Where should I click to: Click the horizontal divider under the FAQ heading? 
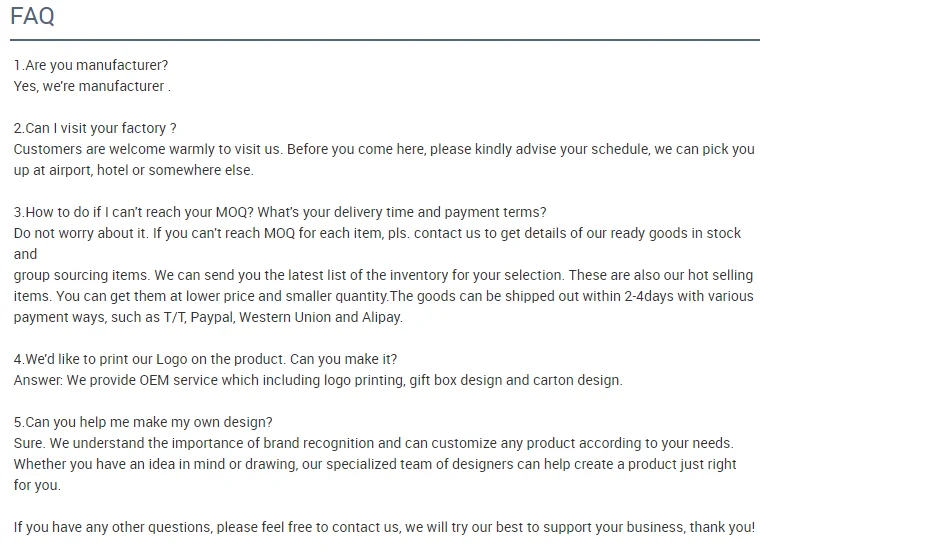384,41
